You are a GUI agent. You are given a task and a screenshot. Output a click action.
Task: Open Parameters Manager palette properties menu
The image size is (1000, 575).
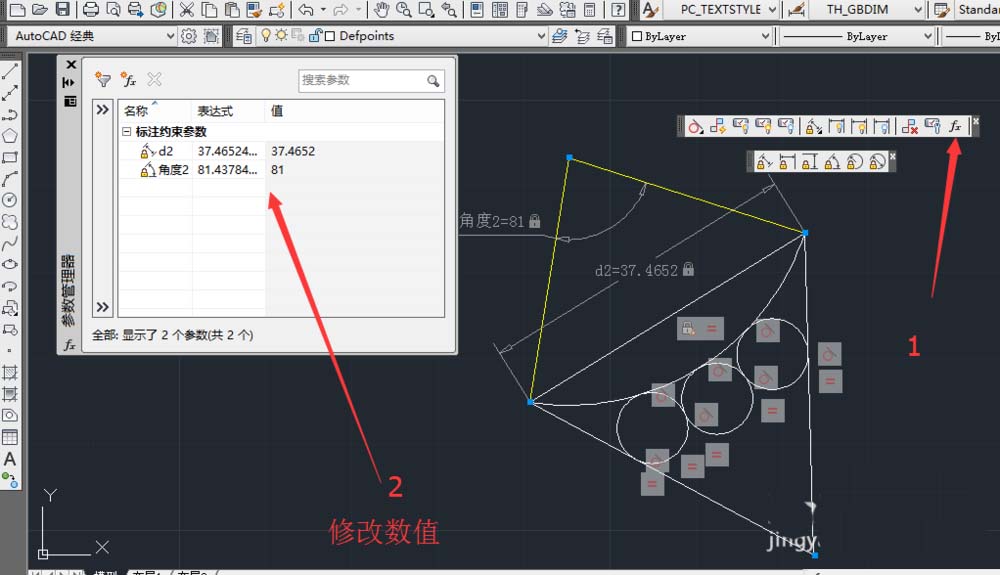click(70, 101)
